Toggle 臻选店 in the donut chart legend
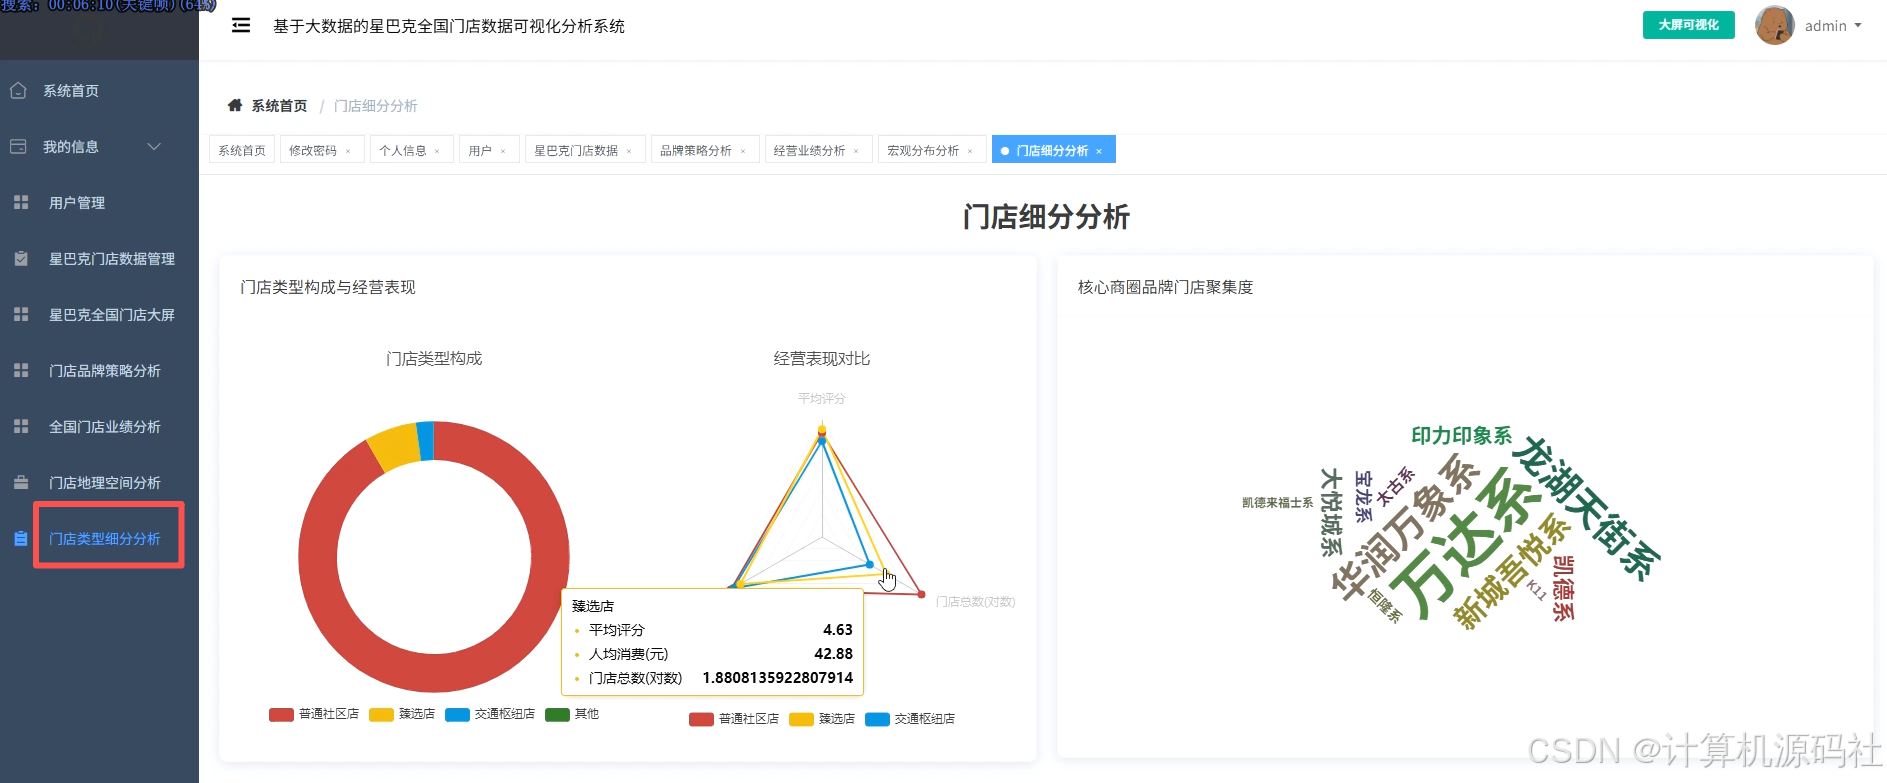Screen dimensions: 1887x783 pyautogui.click(x=402, y=714)
